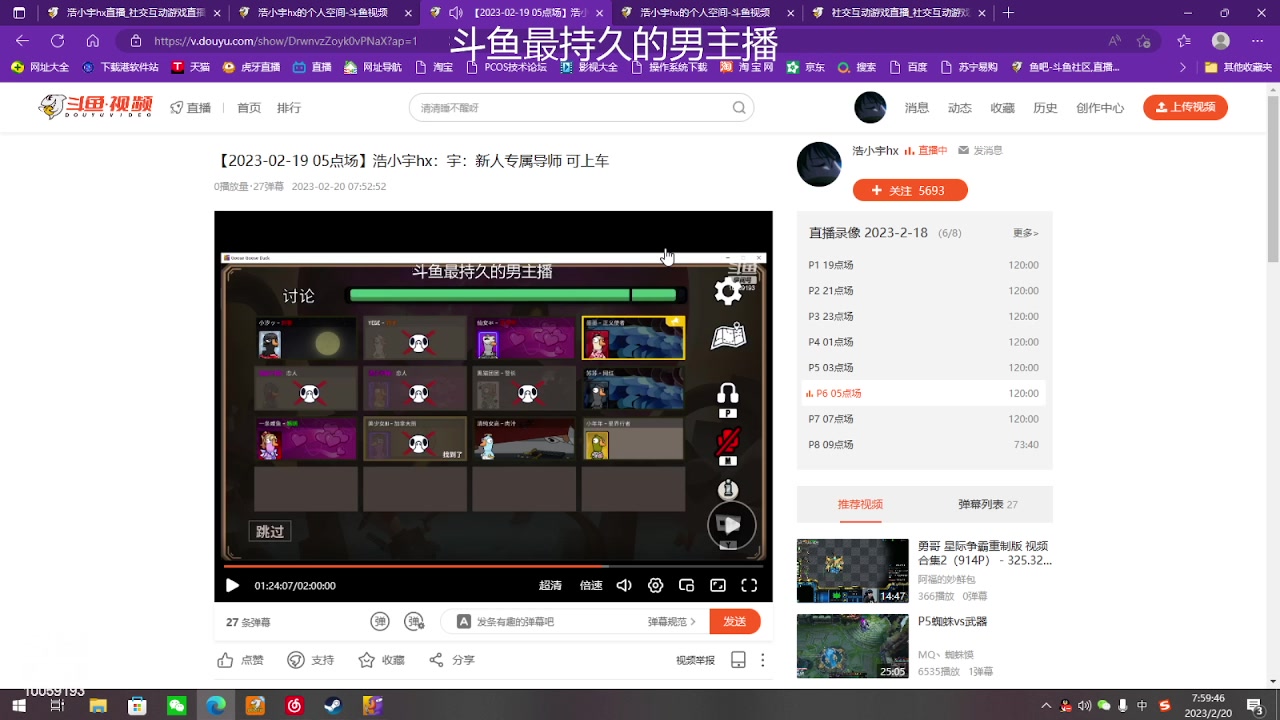This screenshot has height=720, width=1280.
Task: Open danmaku settings (弹 with gear)
Action: coord(415,622)
